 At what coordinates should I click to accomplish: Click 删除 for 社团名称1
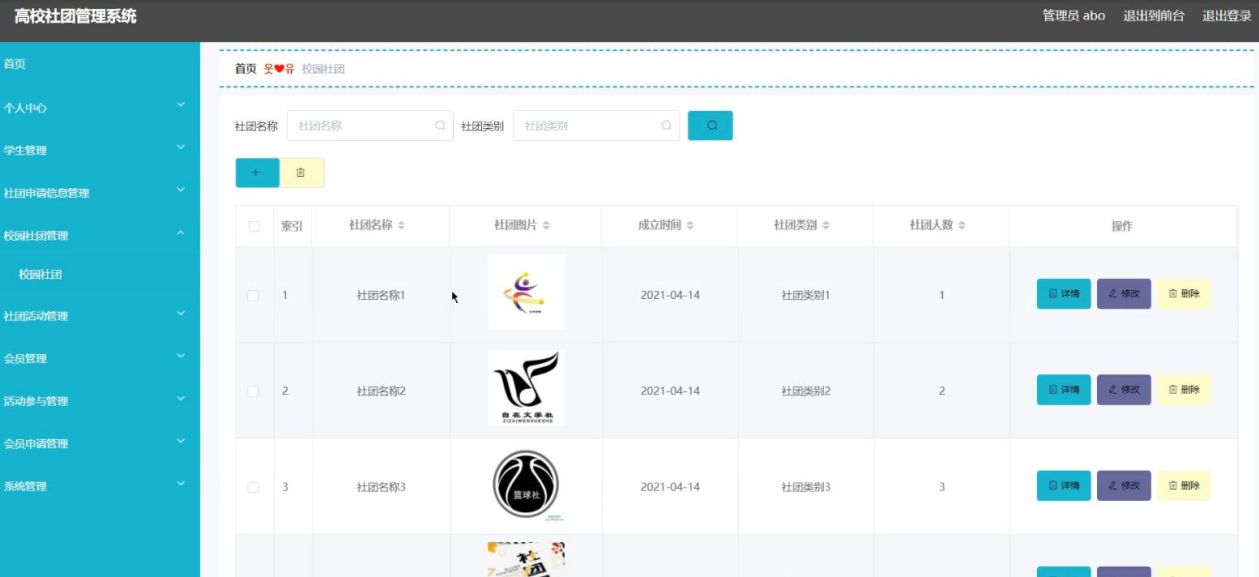1184,294
